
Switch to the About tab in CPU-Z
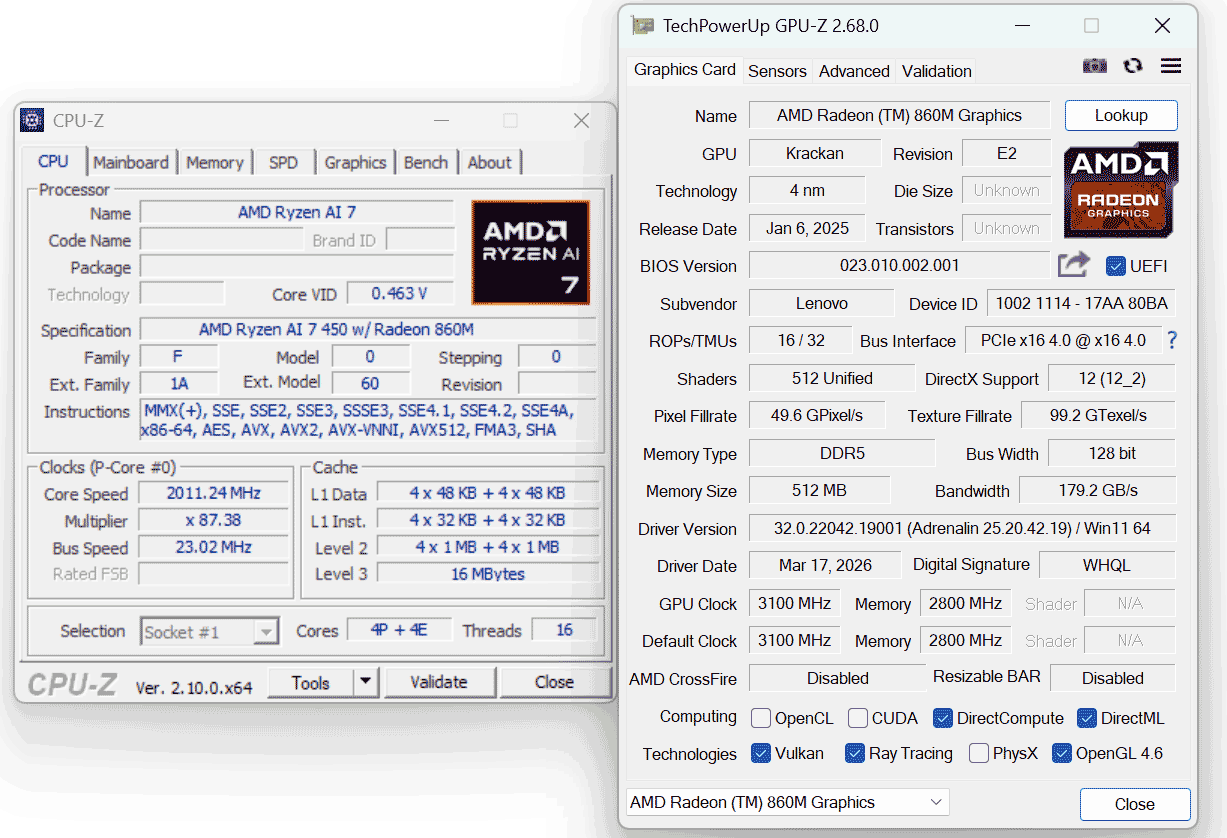click(489, 162)
